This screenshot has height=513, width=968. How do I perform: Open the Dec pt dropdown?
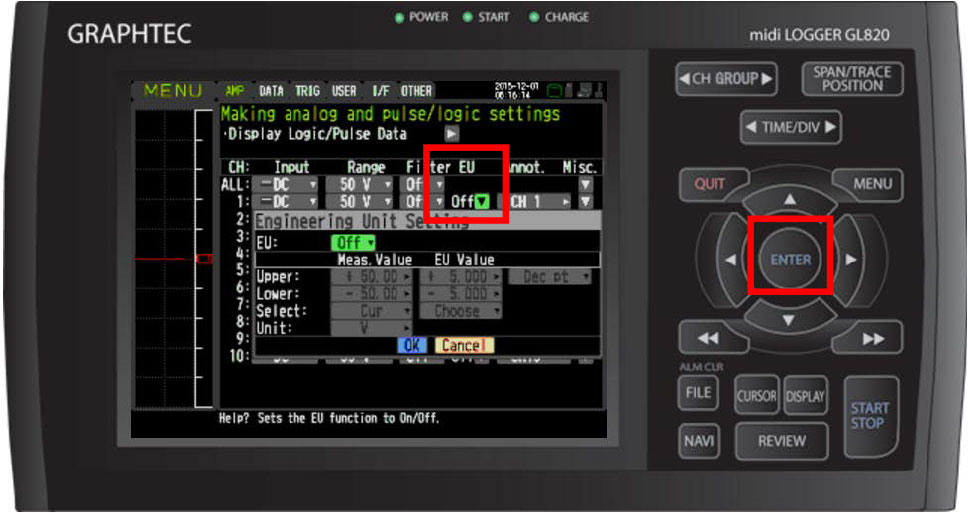549,277
